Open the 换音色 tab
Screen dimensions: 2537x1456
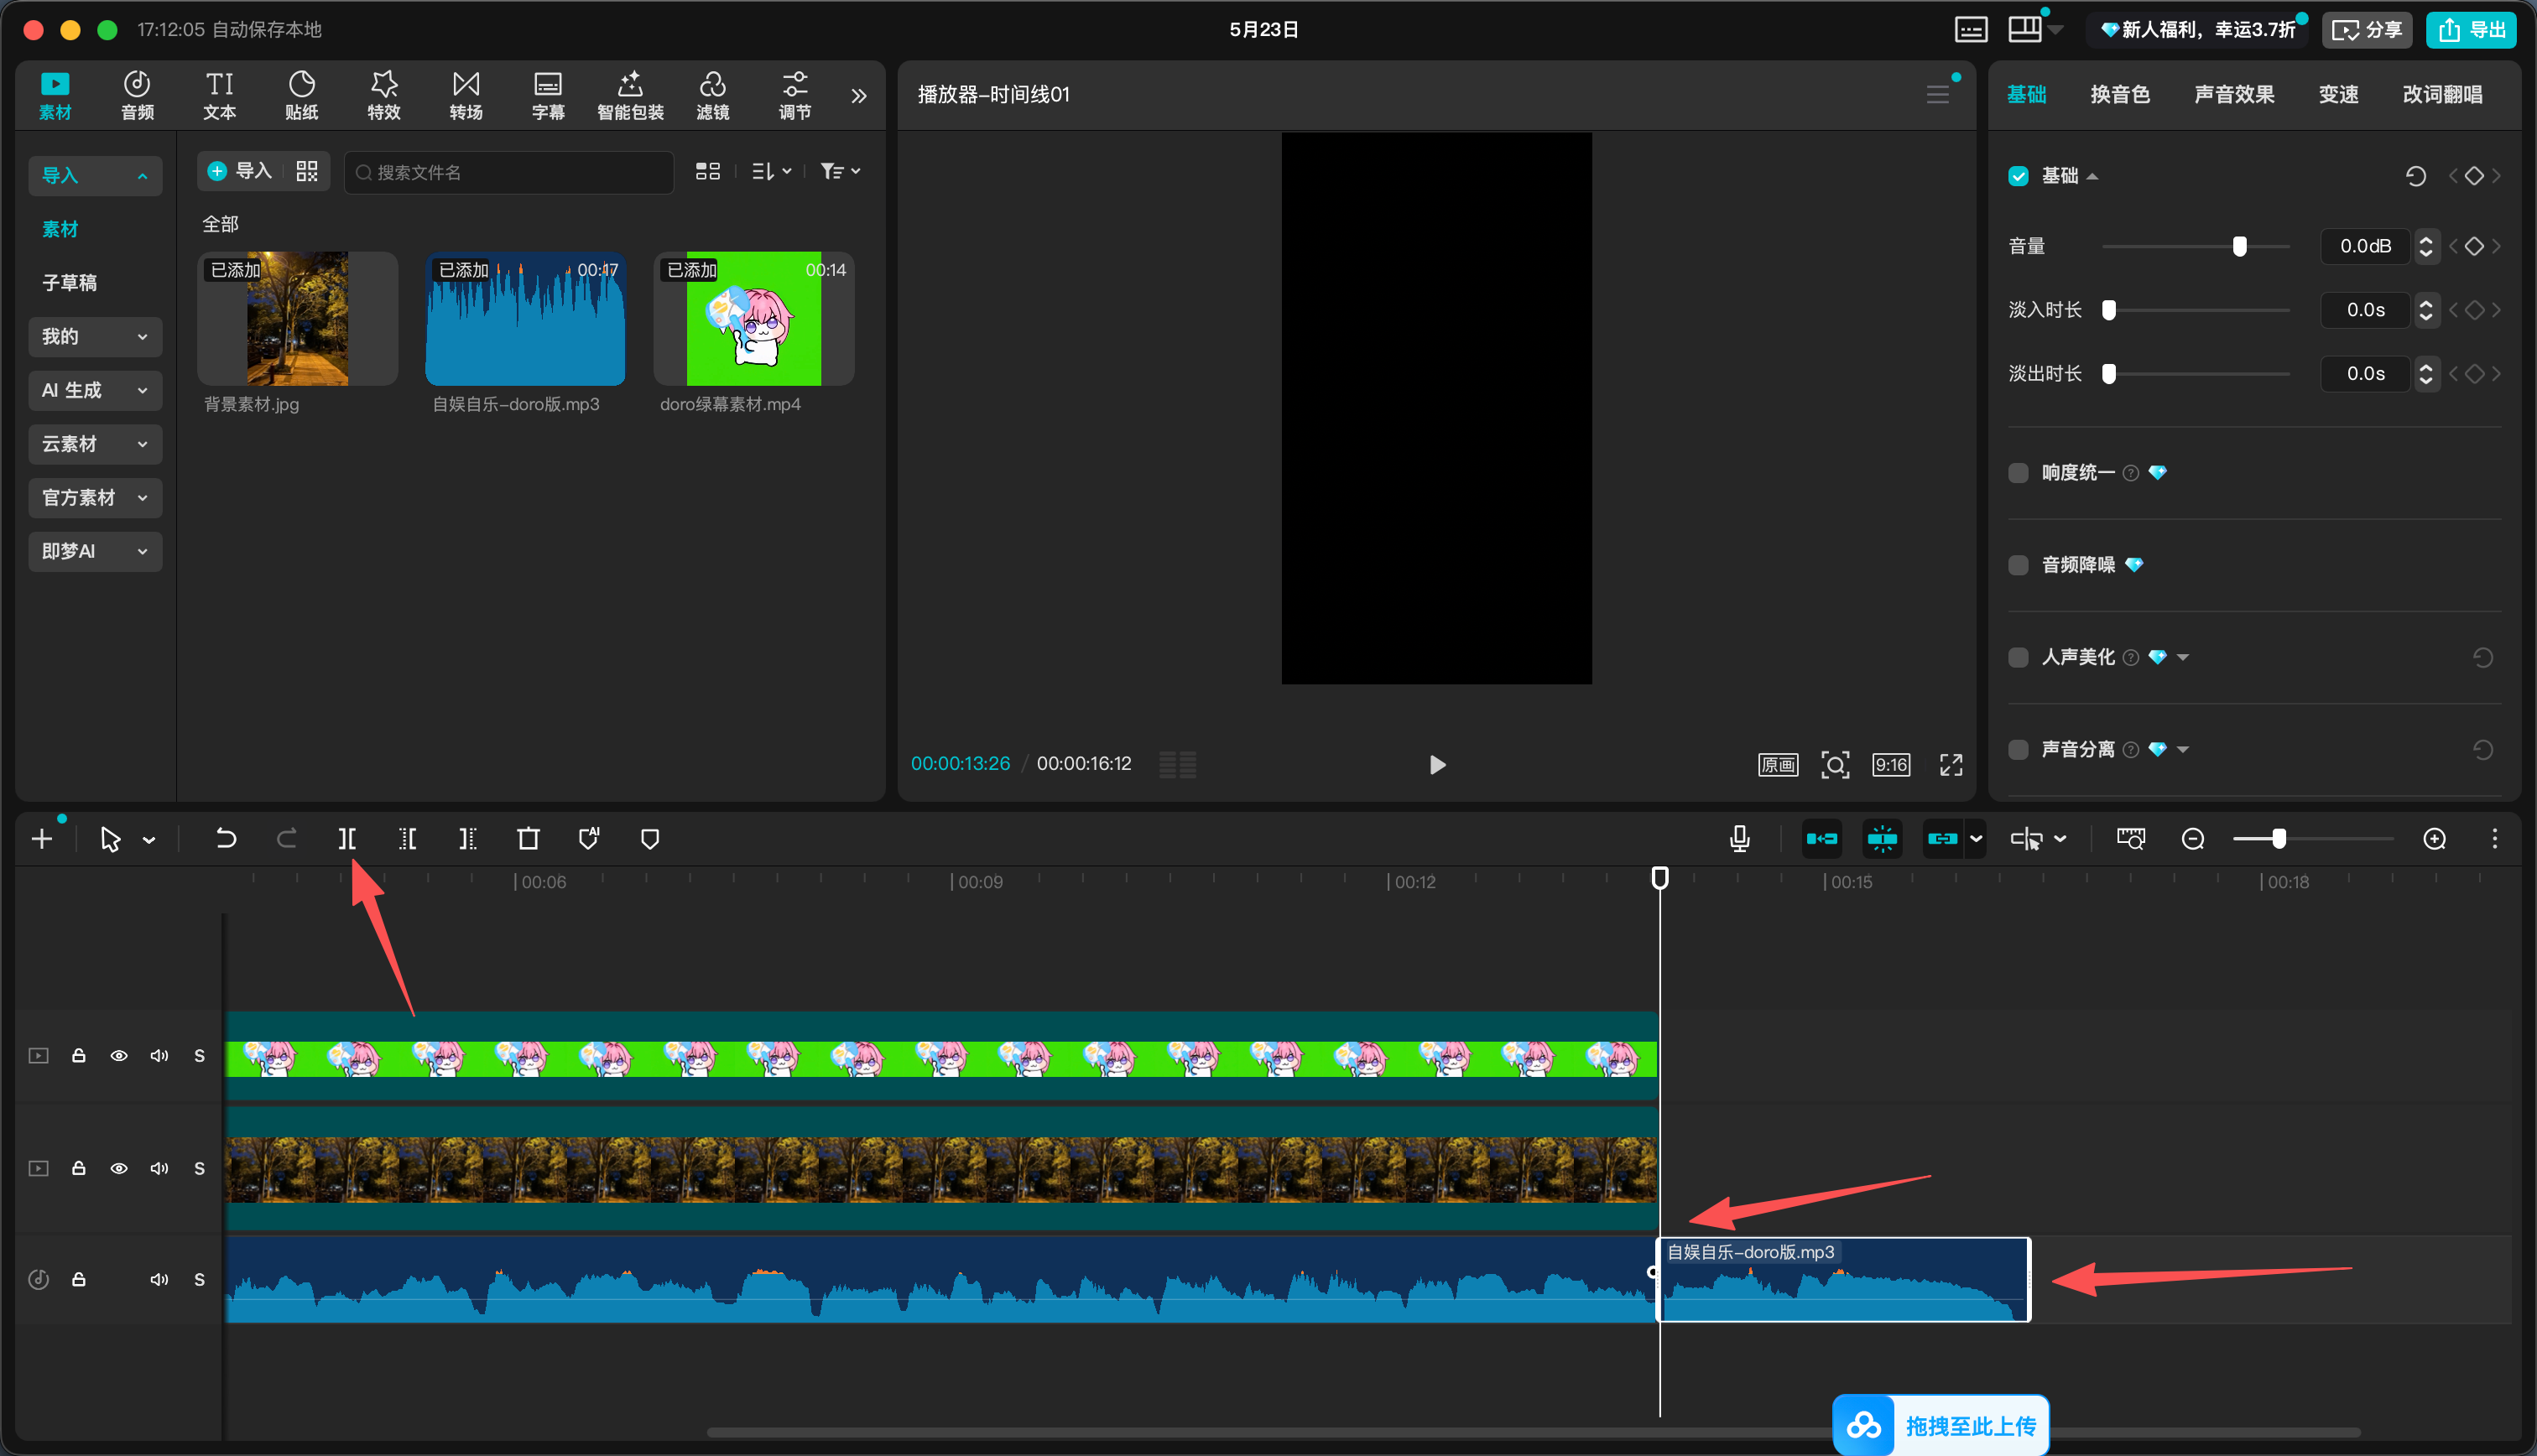click(x=2120, y=94)
